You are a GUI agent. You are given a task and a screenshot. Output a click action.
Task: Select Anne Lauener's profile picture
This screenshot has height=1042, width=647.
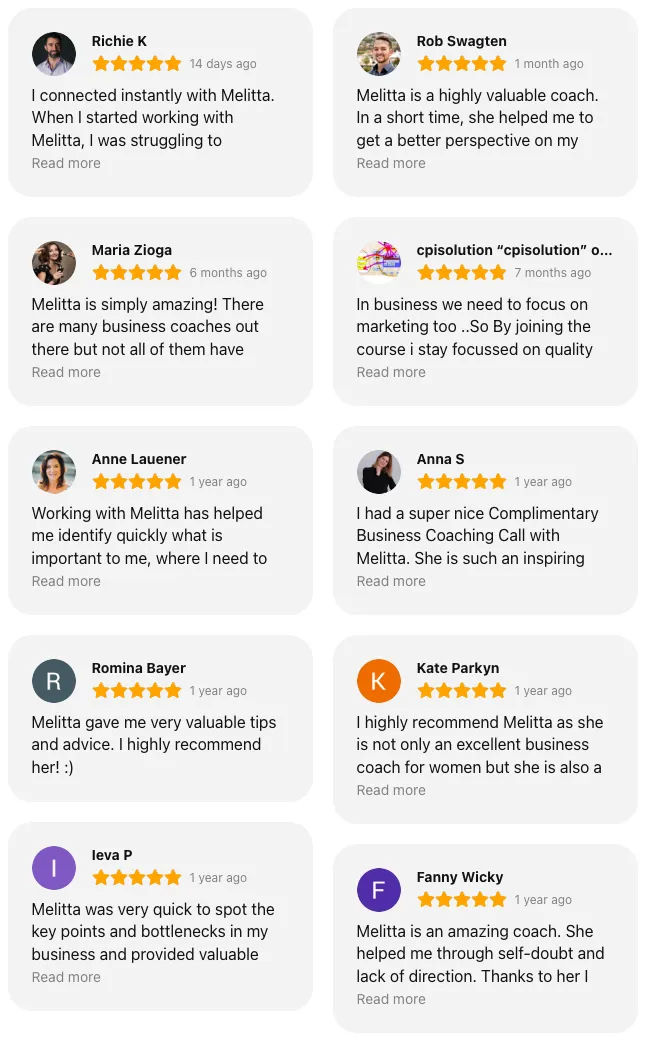click(x=54, y=472)
